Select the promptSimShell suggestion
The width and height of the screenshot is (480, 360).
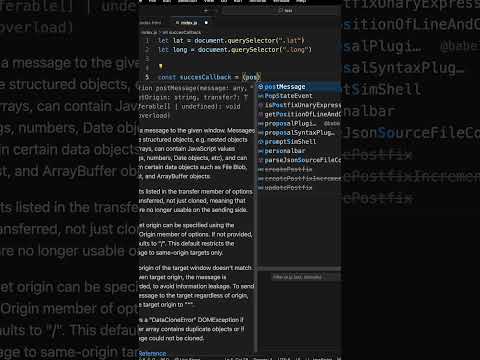tap(299, 142)
